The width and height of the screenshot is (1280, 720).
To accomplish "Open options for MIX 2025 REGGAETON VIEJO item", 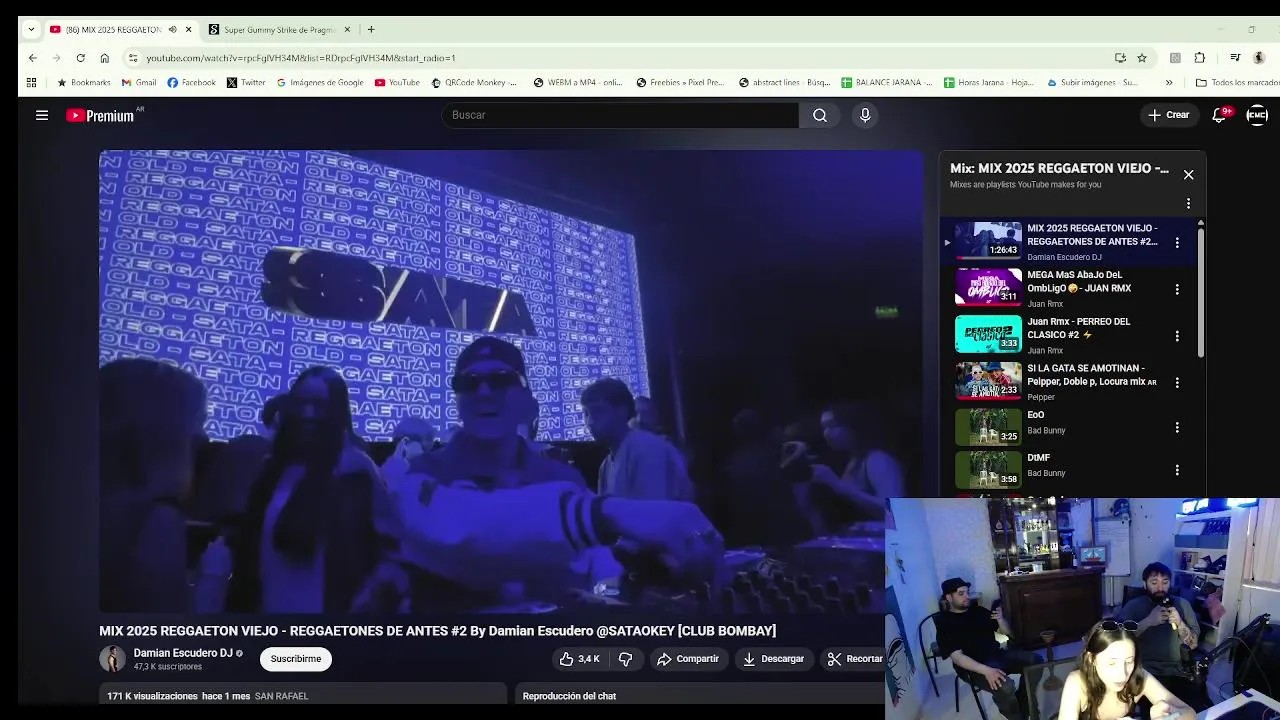I will pyautogui.click(x=1177, y=242).
